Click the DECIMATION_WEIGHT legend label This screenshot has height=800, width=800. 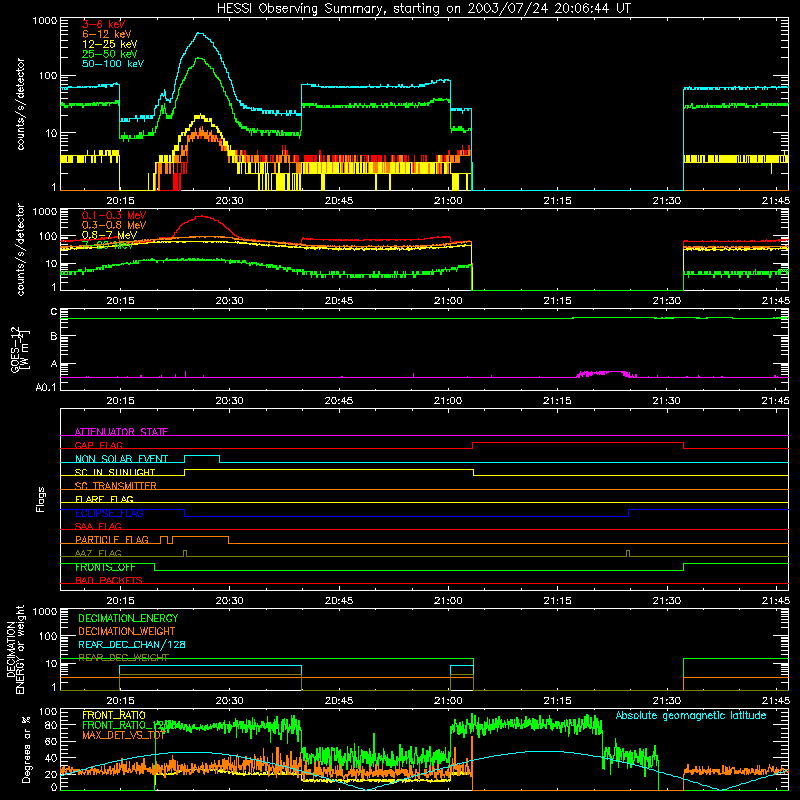[x=127, y=631]
